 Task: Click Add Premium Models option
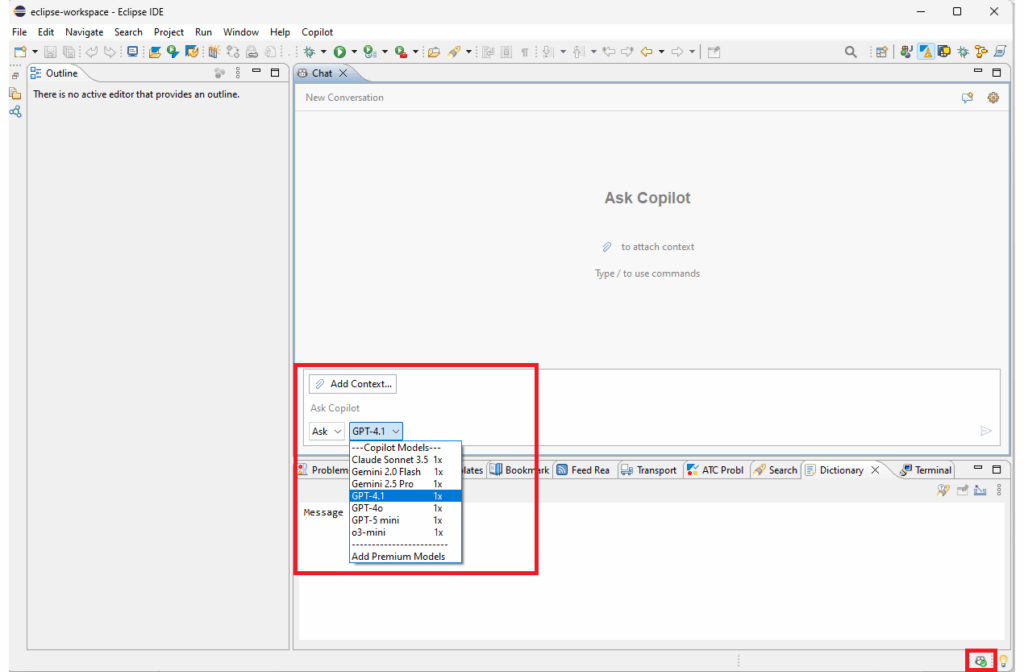(x=398, y=556)
